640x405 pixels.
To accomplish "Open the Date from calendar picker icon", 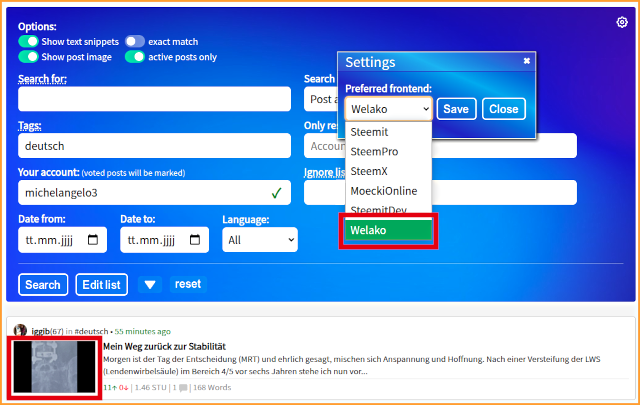I will (93, 239).
